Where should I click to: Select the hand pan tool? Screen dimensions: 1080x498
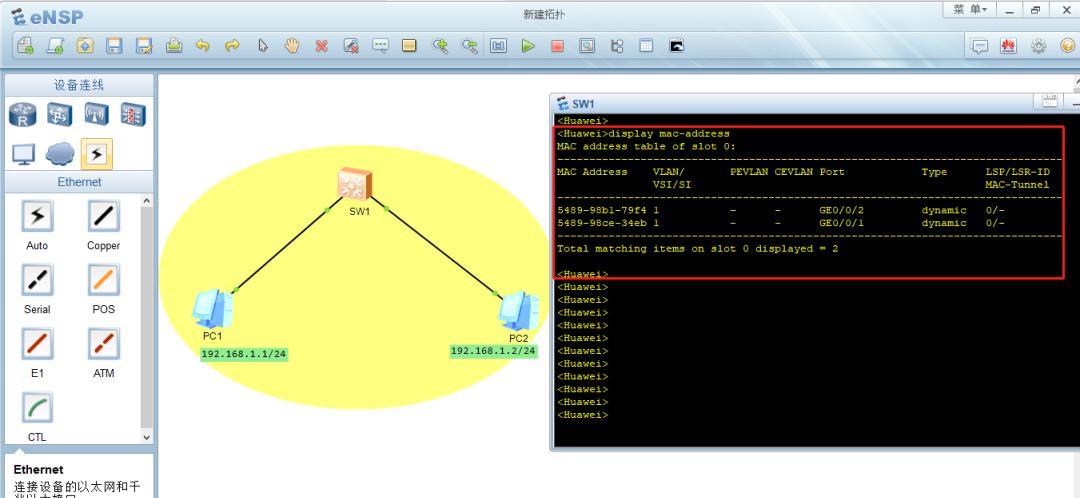pyautogui.click(x=292, y=46)
